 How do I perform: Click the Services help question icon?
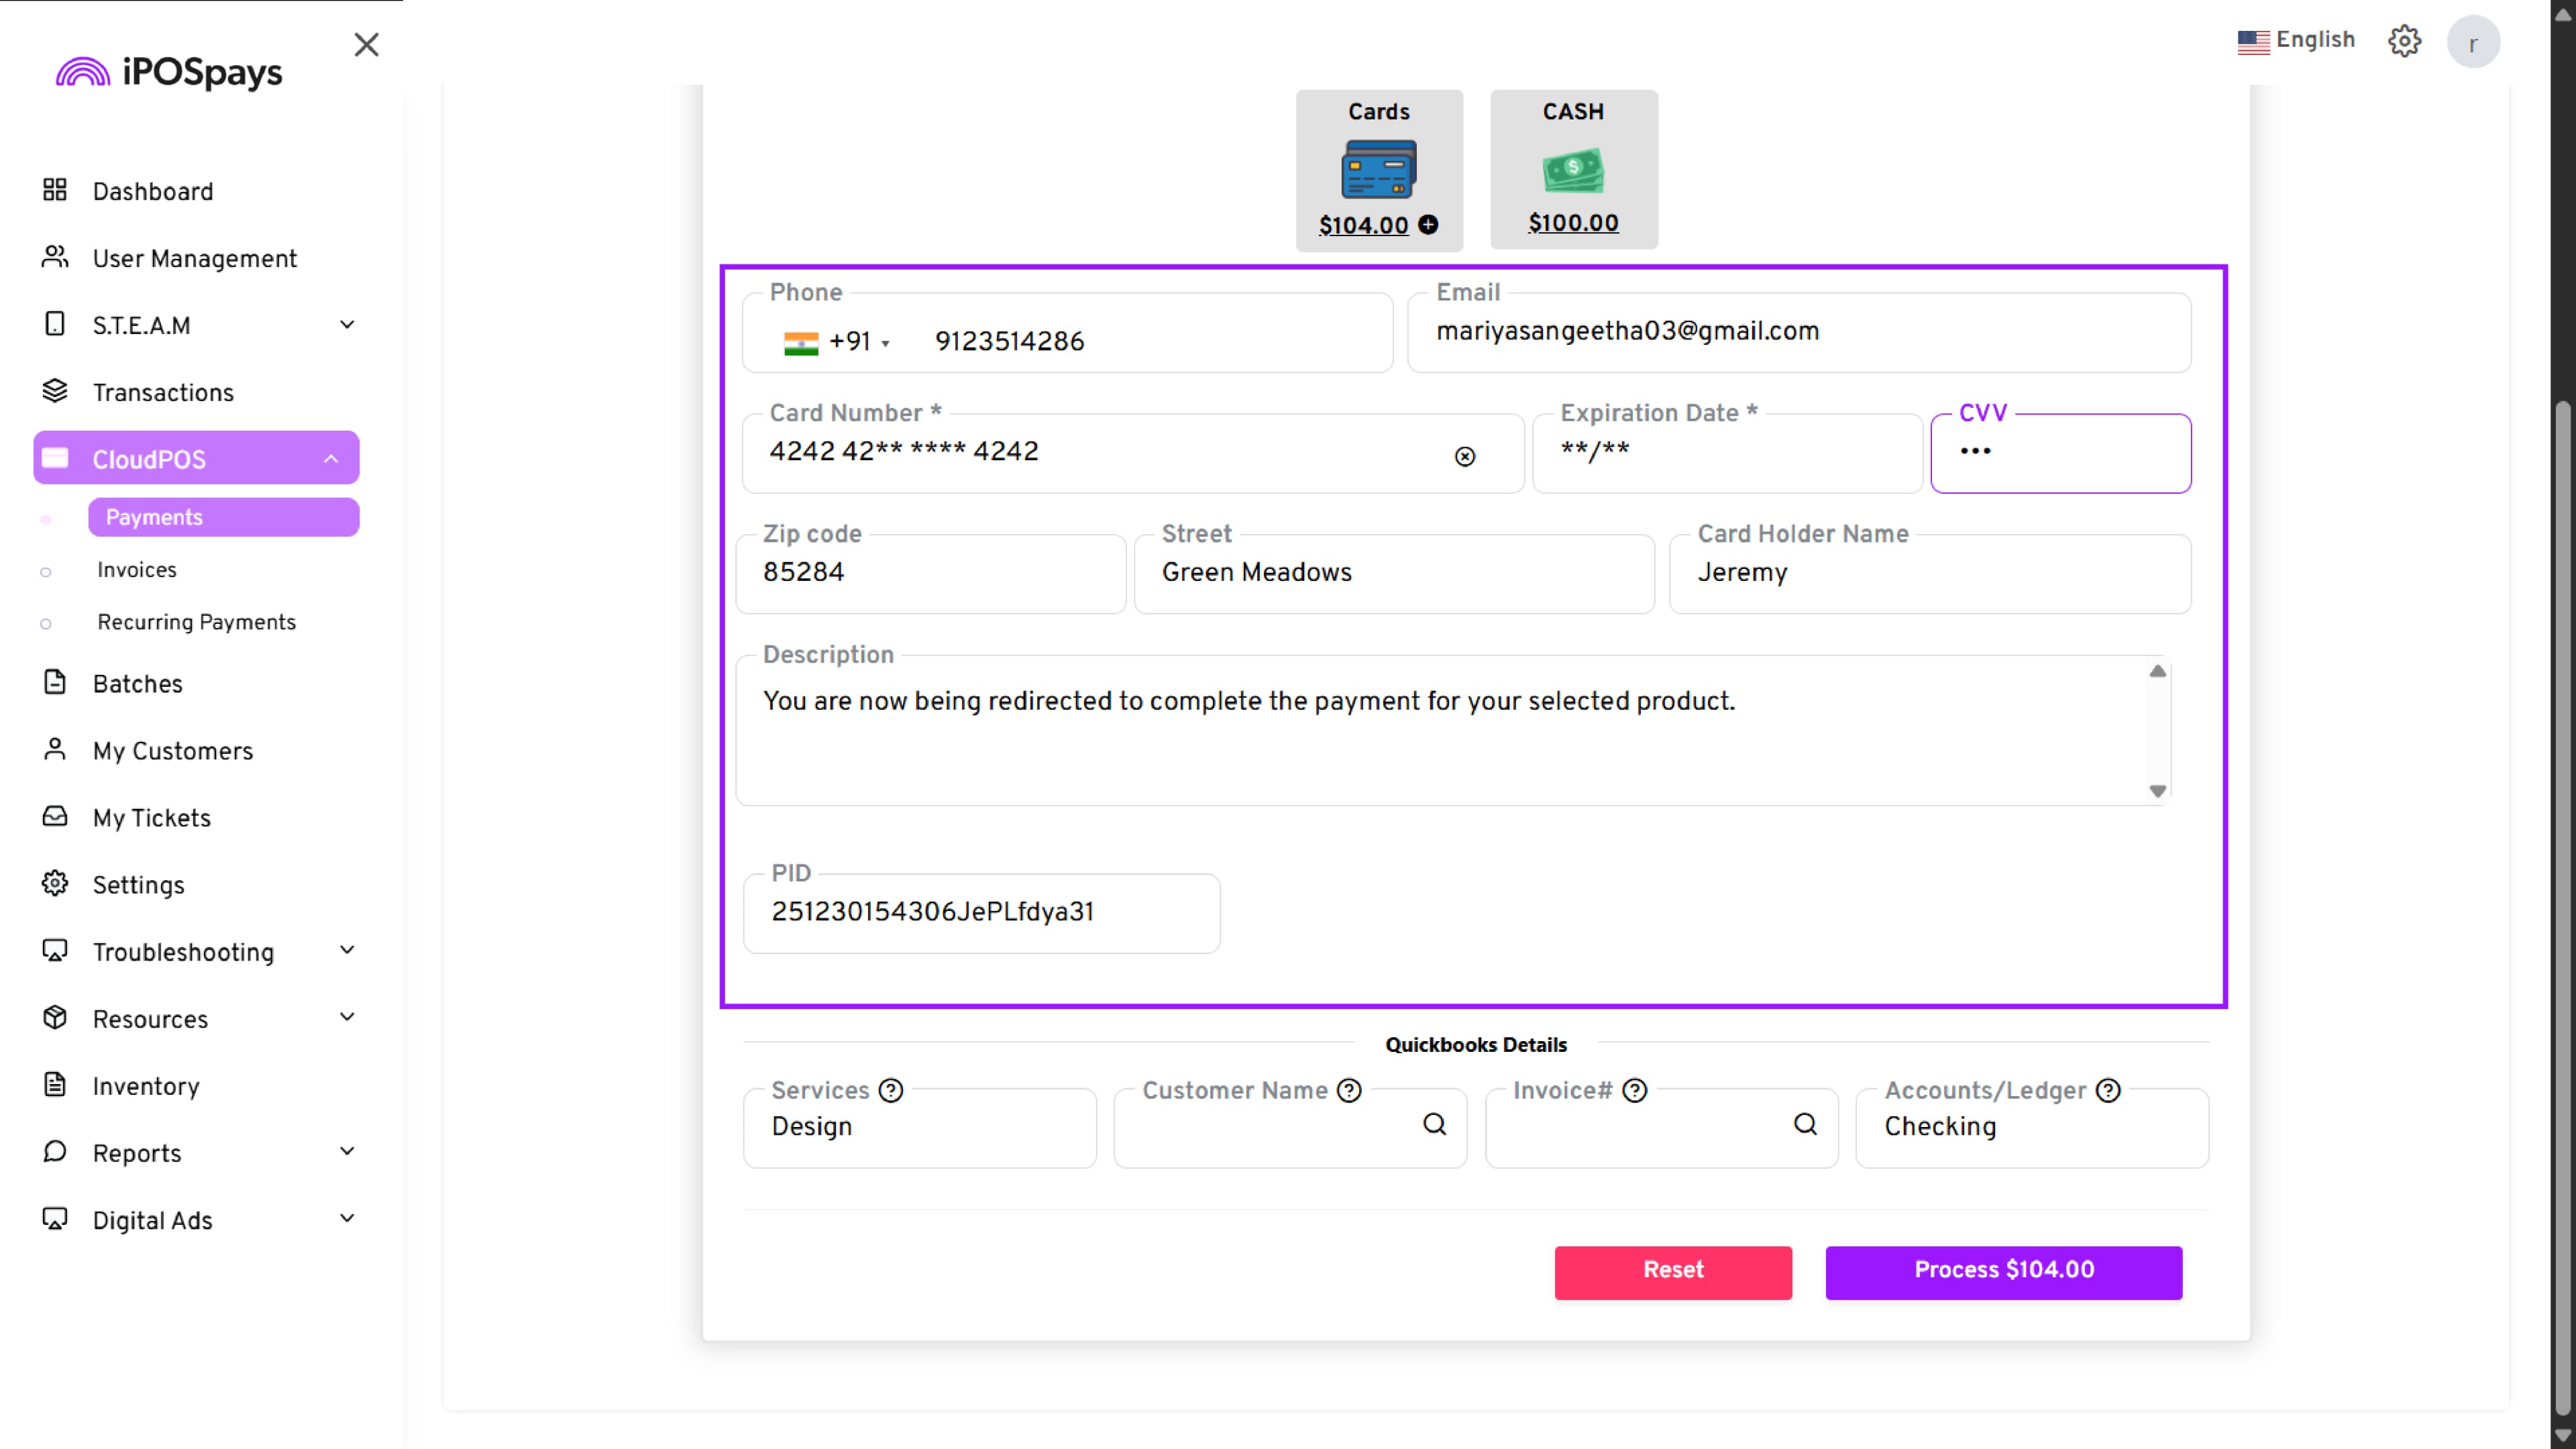pos(890,1090)
